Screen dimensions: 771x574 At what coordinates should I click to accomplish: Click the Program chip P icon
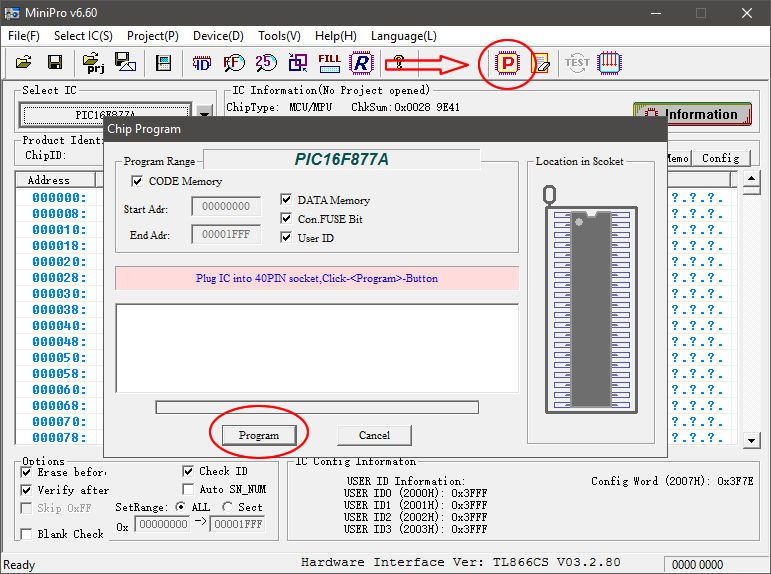(x=507, y=63)
